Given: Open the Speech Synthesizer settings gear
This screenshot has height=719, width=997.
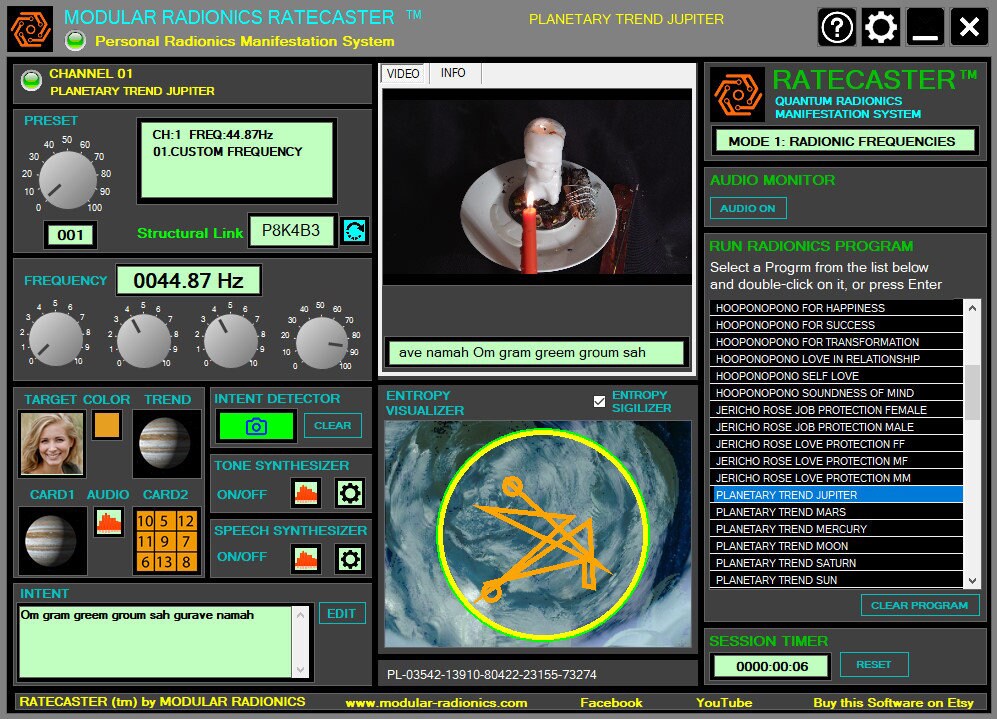Looking at the screenshot, I should [x=349, y=558].
